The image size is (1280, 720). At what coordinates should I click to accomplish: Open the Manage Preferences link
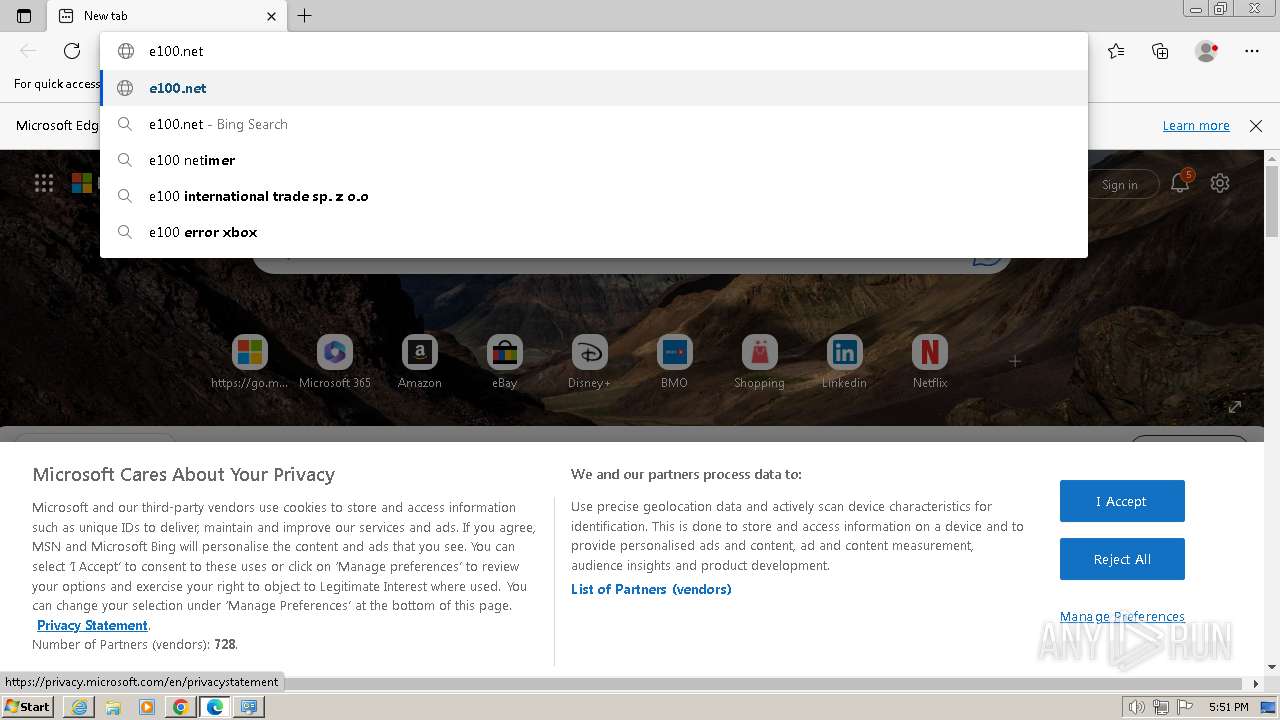pos(1122,616)
